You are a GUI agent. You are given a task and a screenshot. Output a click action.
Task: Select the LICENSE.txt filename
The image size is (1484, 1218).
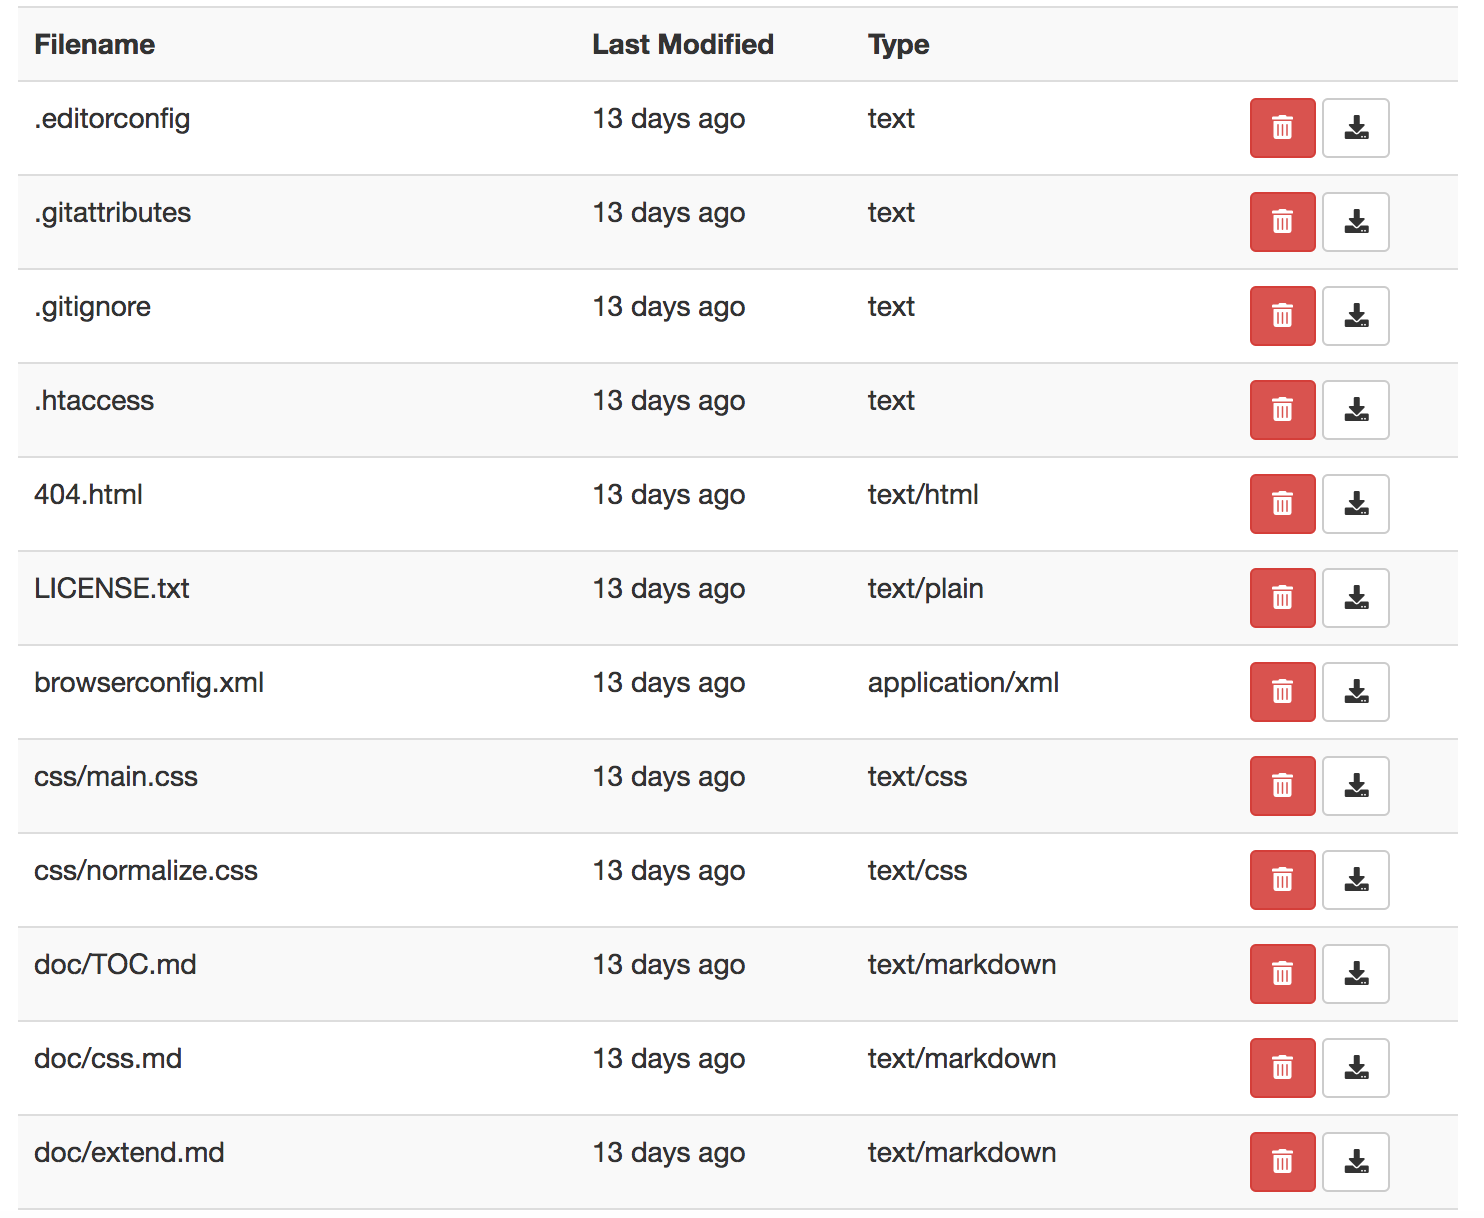pos(112,588)
